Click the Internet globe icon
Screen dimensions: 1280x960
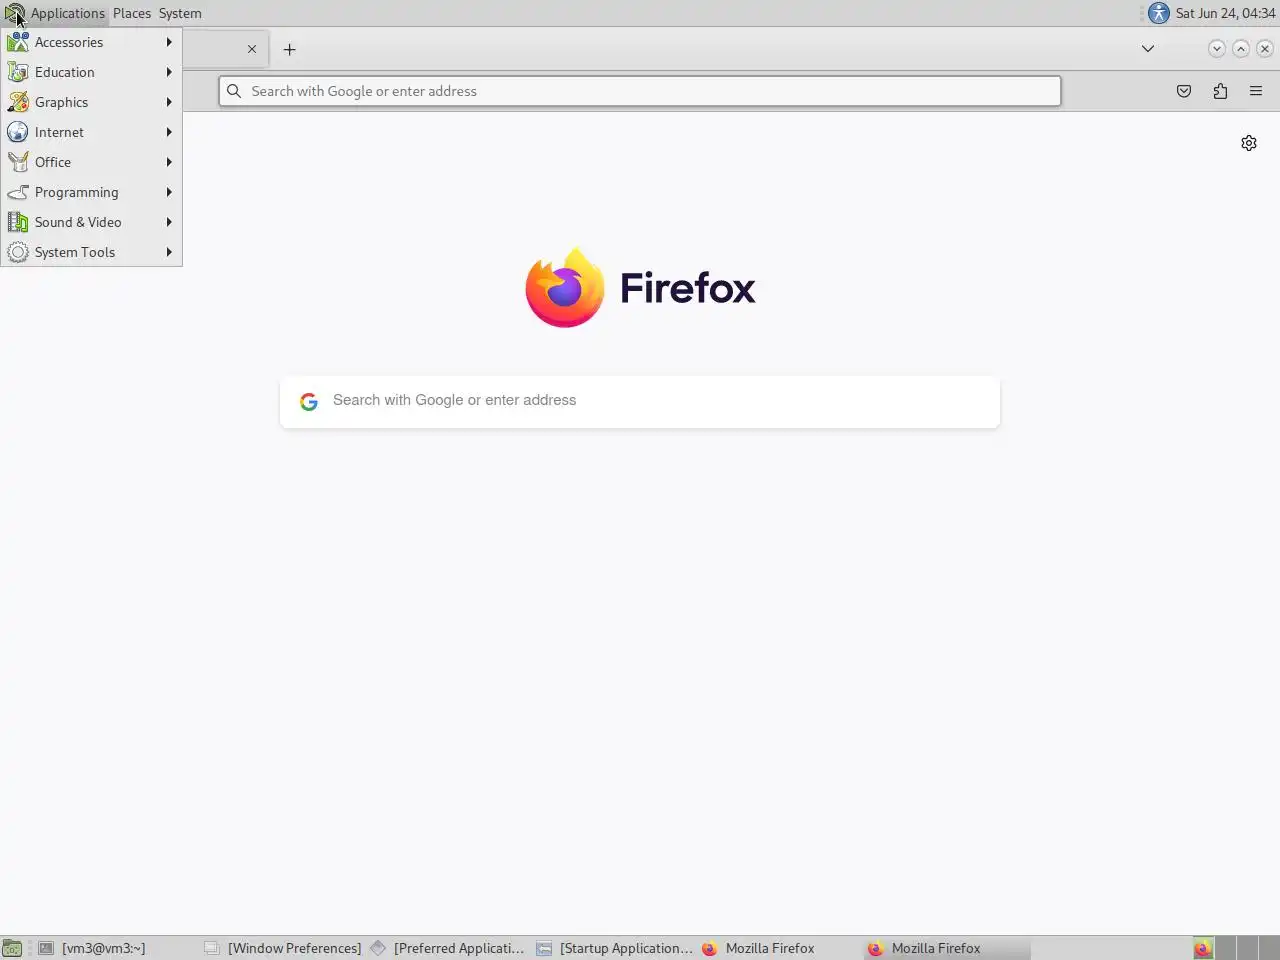click(x=18, y=132)
